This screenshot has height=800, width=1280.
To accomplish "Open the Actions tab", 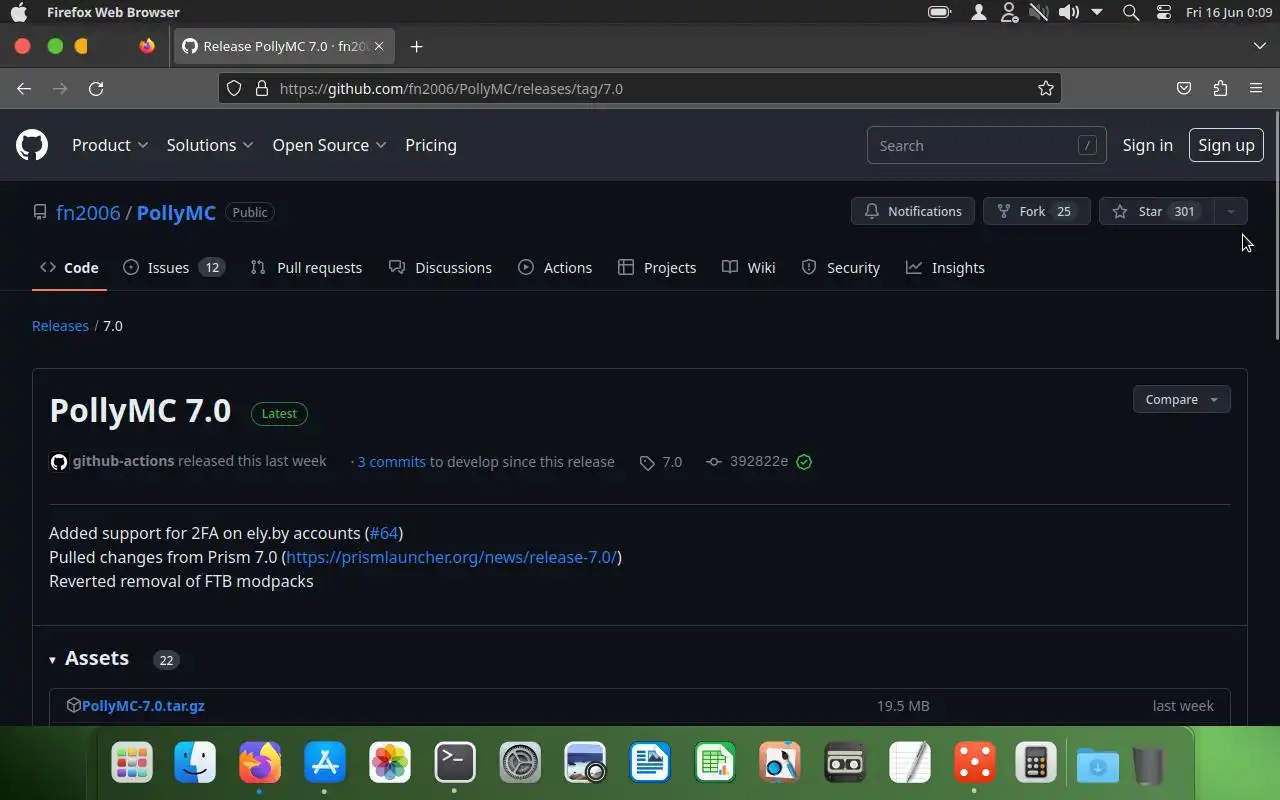I will [555, 268].
